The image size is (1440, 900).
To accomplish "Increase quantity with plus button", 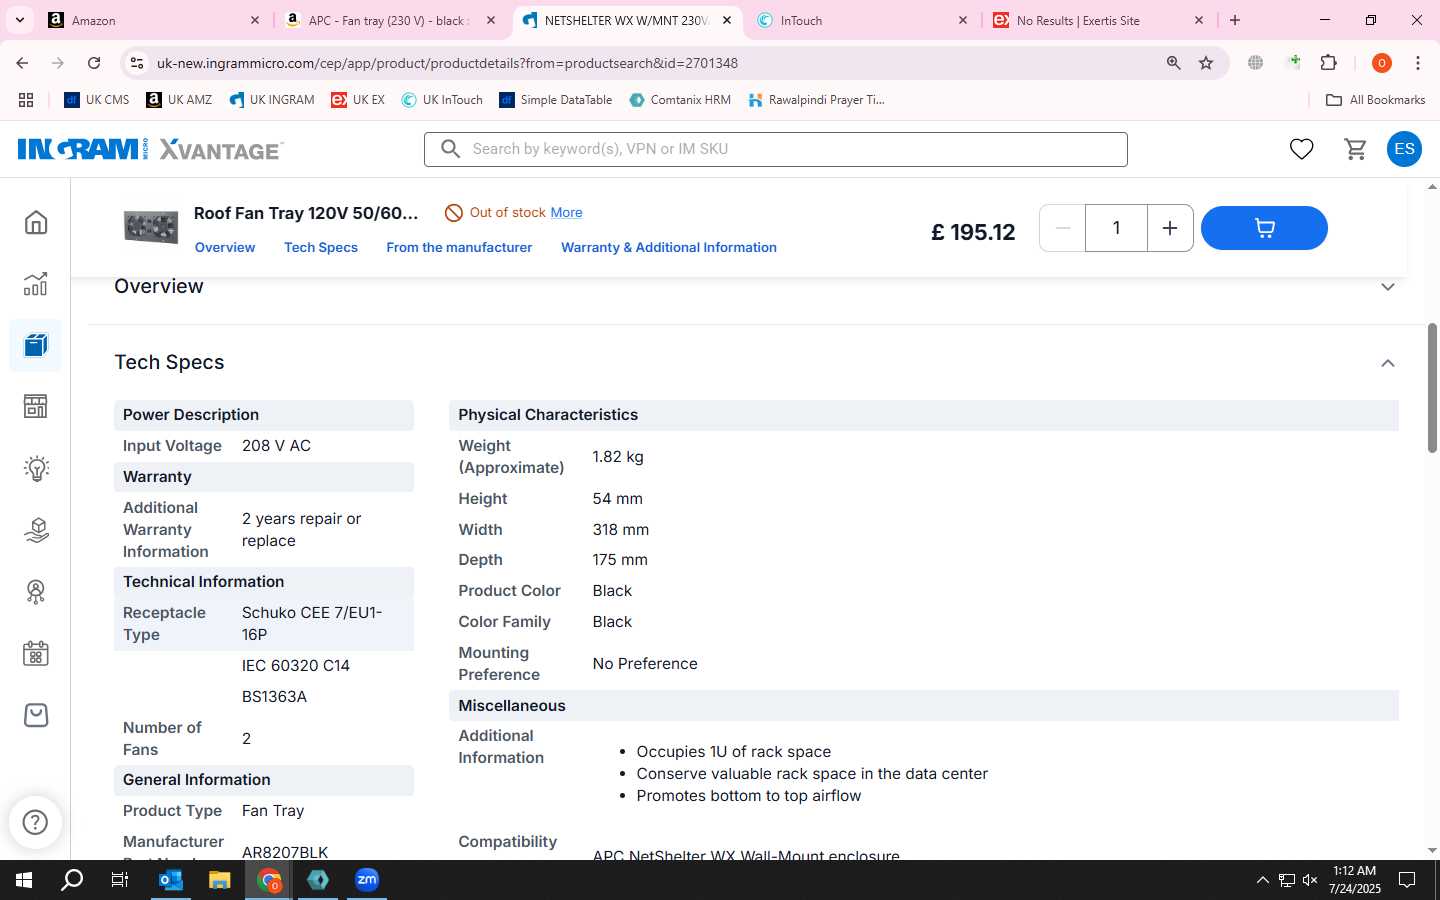I will (x=1169, y=228).
